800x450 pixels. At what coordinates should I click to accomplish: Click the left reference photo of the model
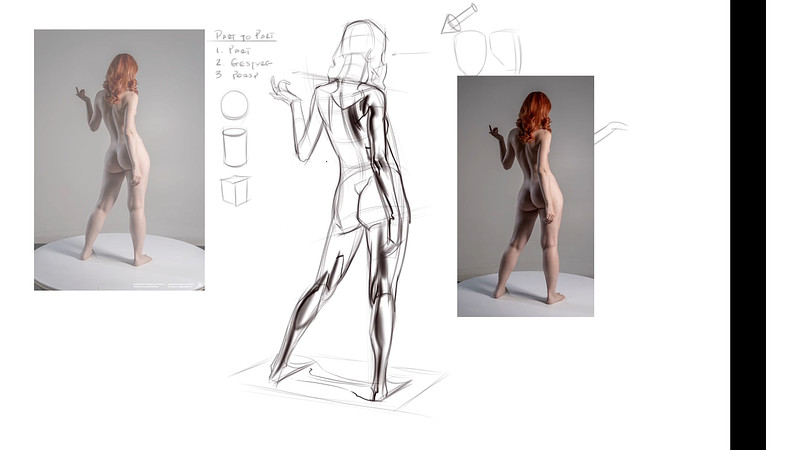[119, 160]
